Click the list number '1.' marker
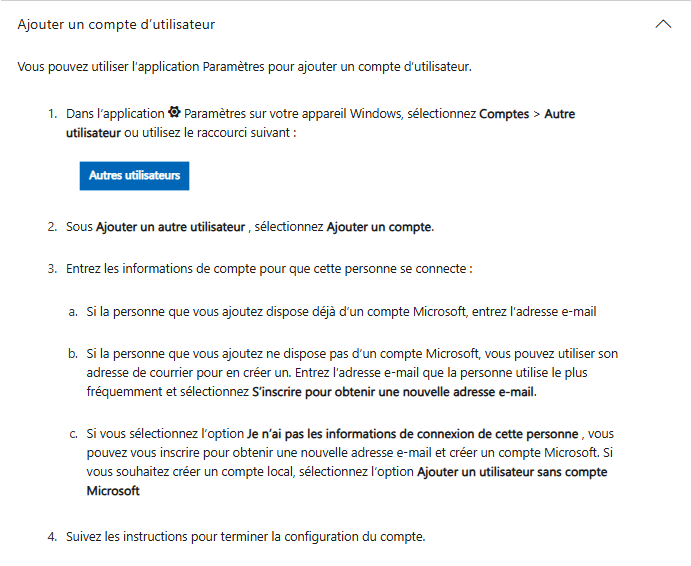The height and width of the screenshot is (566, 691). click(52, 114)
